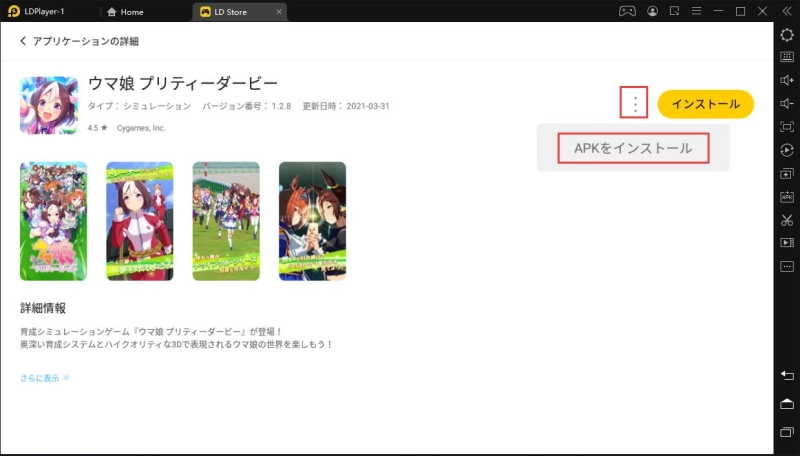The height and width of the screenshot is (456, 800).
Task: Click the ウマ娘 app icon image
Action: pyautogui.click(x=49, y=105)
